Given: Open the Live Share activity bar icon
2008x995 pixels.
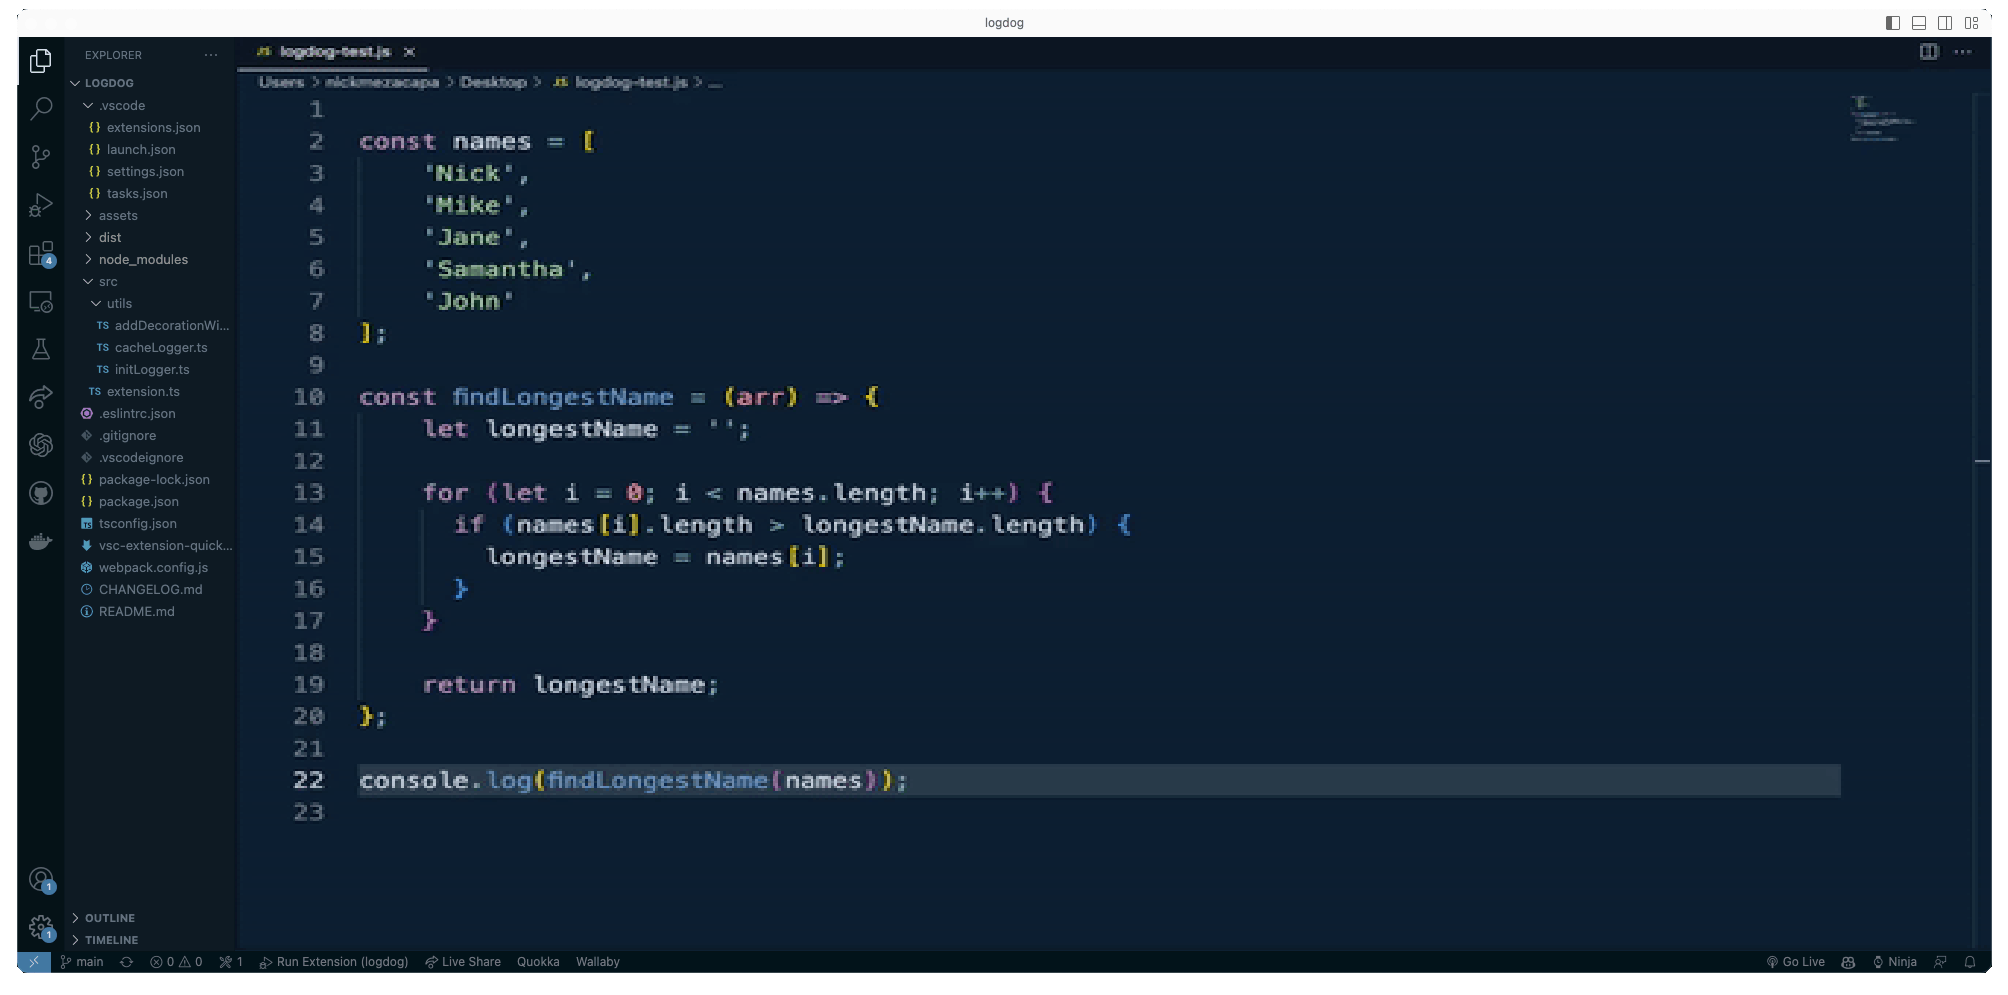Looking at the screenshot, I should [41, 397].
